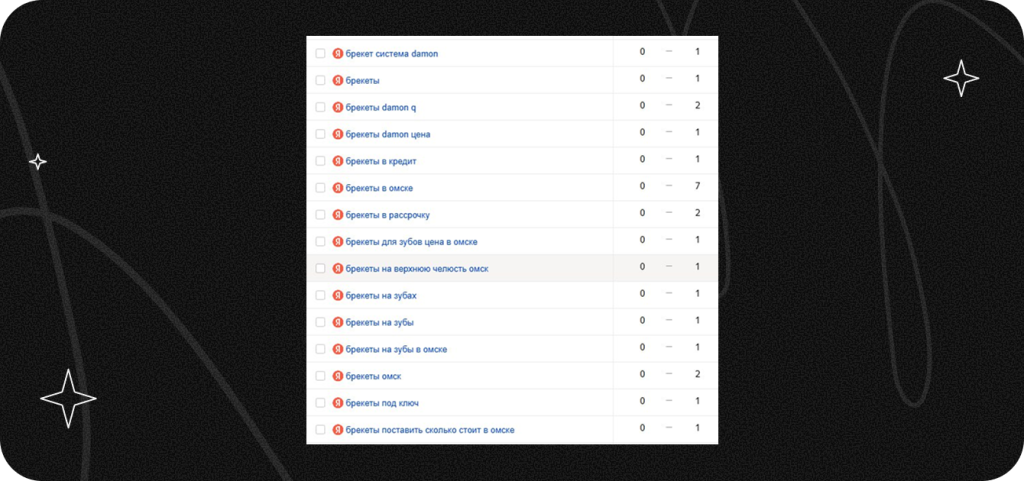Open keyword 'брекеты для зубов цена в омске'
The height and width of the screenshot is (481, 1024).
point(411,242)
